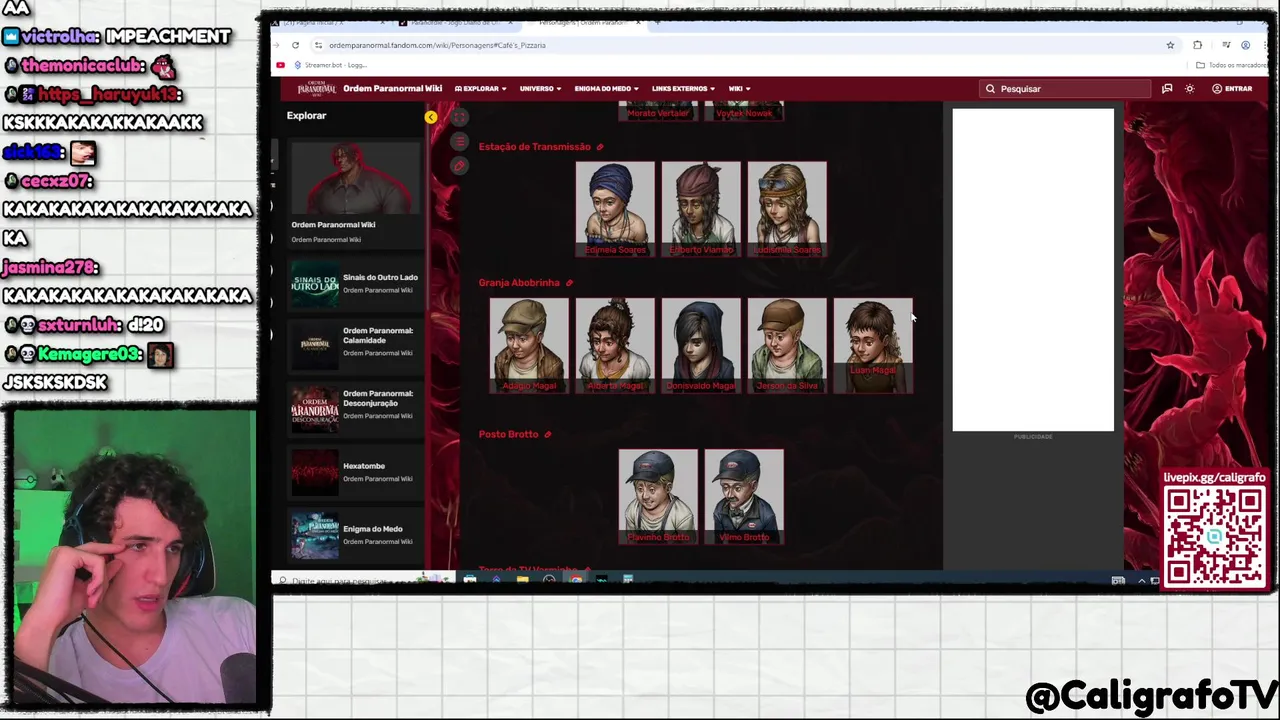Viewport: 1280px width, 720px height.
Task: Click the Posto Brotto heading
Action: tap(508, 434)
